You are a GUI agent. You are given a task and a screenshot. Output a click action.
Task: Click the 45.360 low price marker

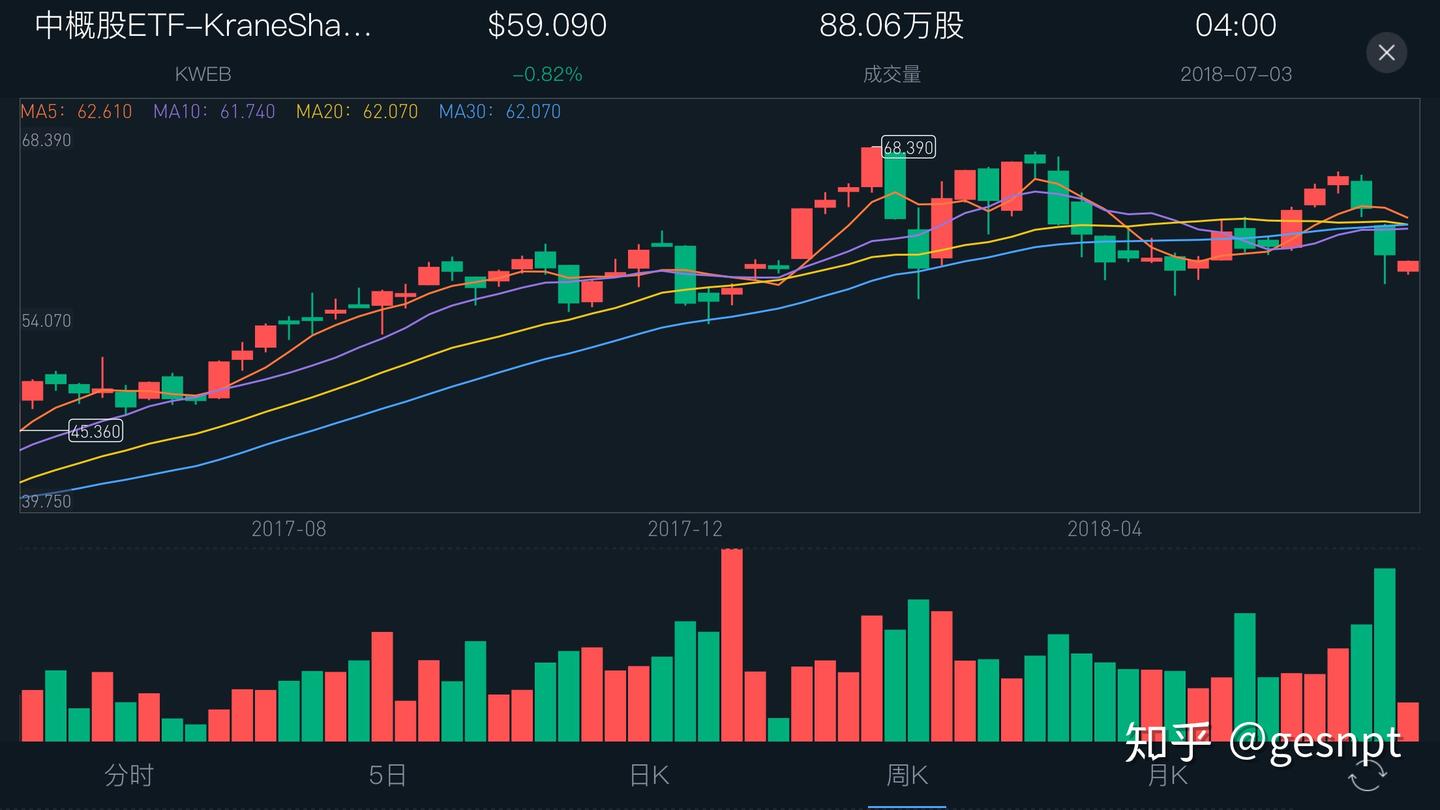point(95,431)
